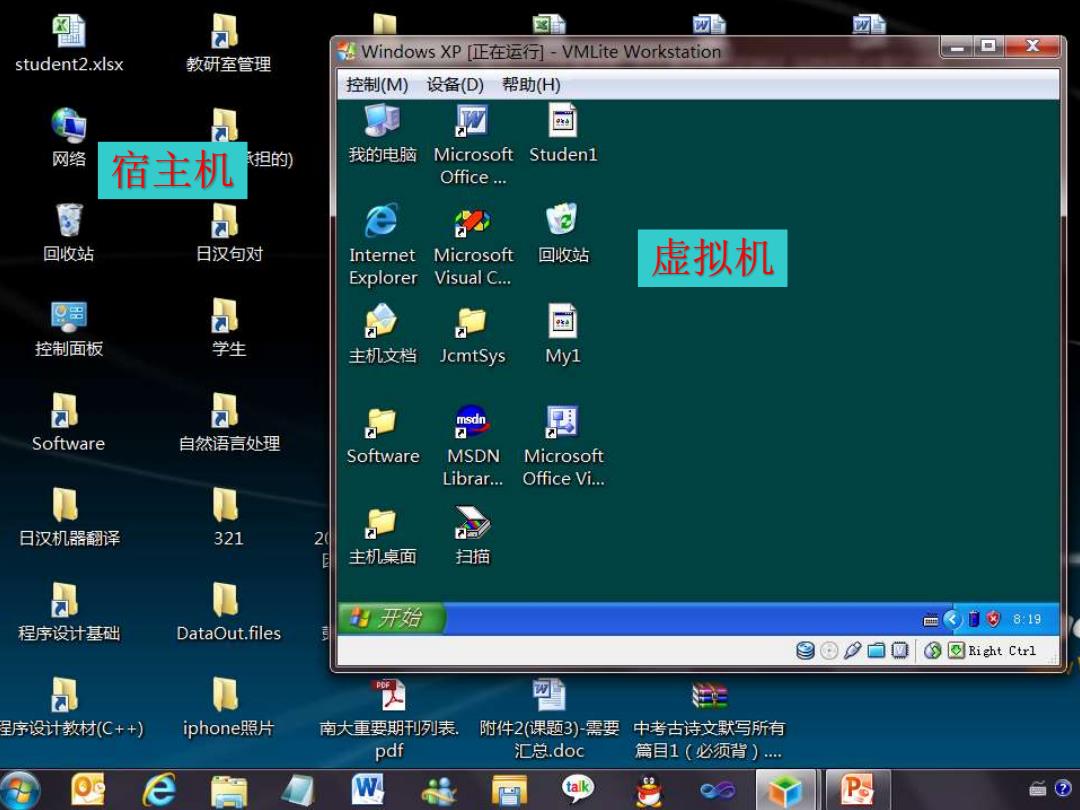Screen dimensions: 1080x810
Task: Select the DataOut.files folder on host desktop
Action: [x=229, y=613]
